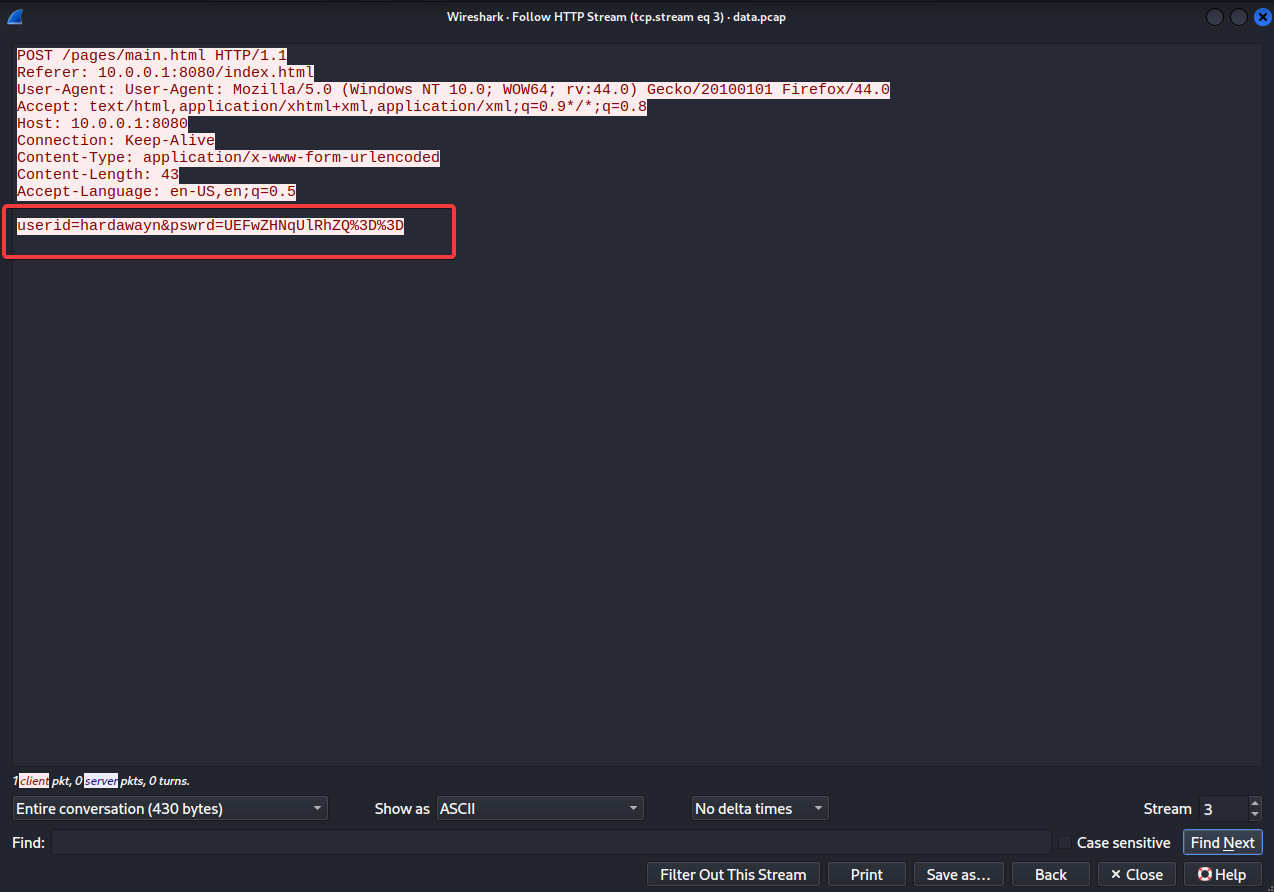Screen dimensions: 1274x892
Task: Click the Connection: Keep-Alive line
Action: point(116,141)
